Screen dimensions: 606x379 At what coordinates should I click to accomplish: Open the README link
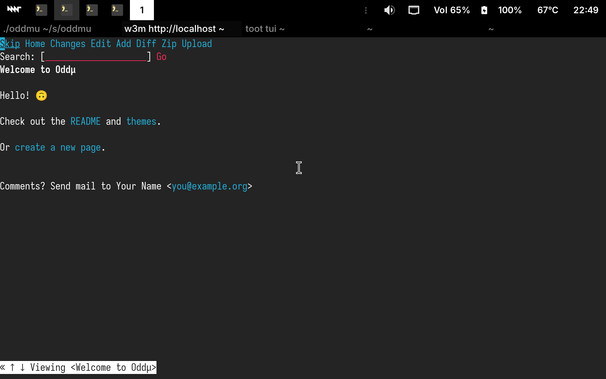[x=85, y=121]
